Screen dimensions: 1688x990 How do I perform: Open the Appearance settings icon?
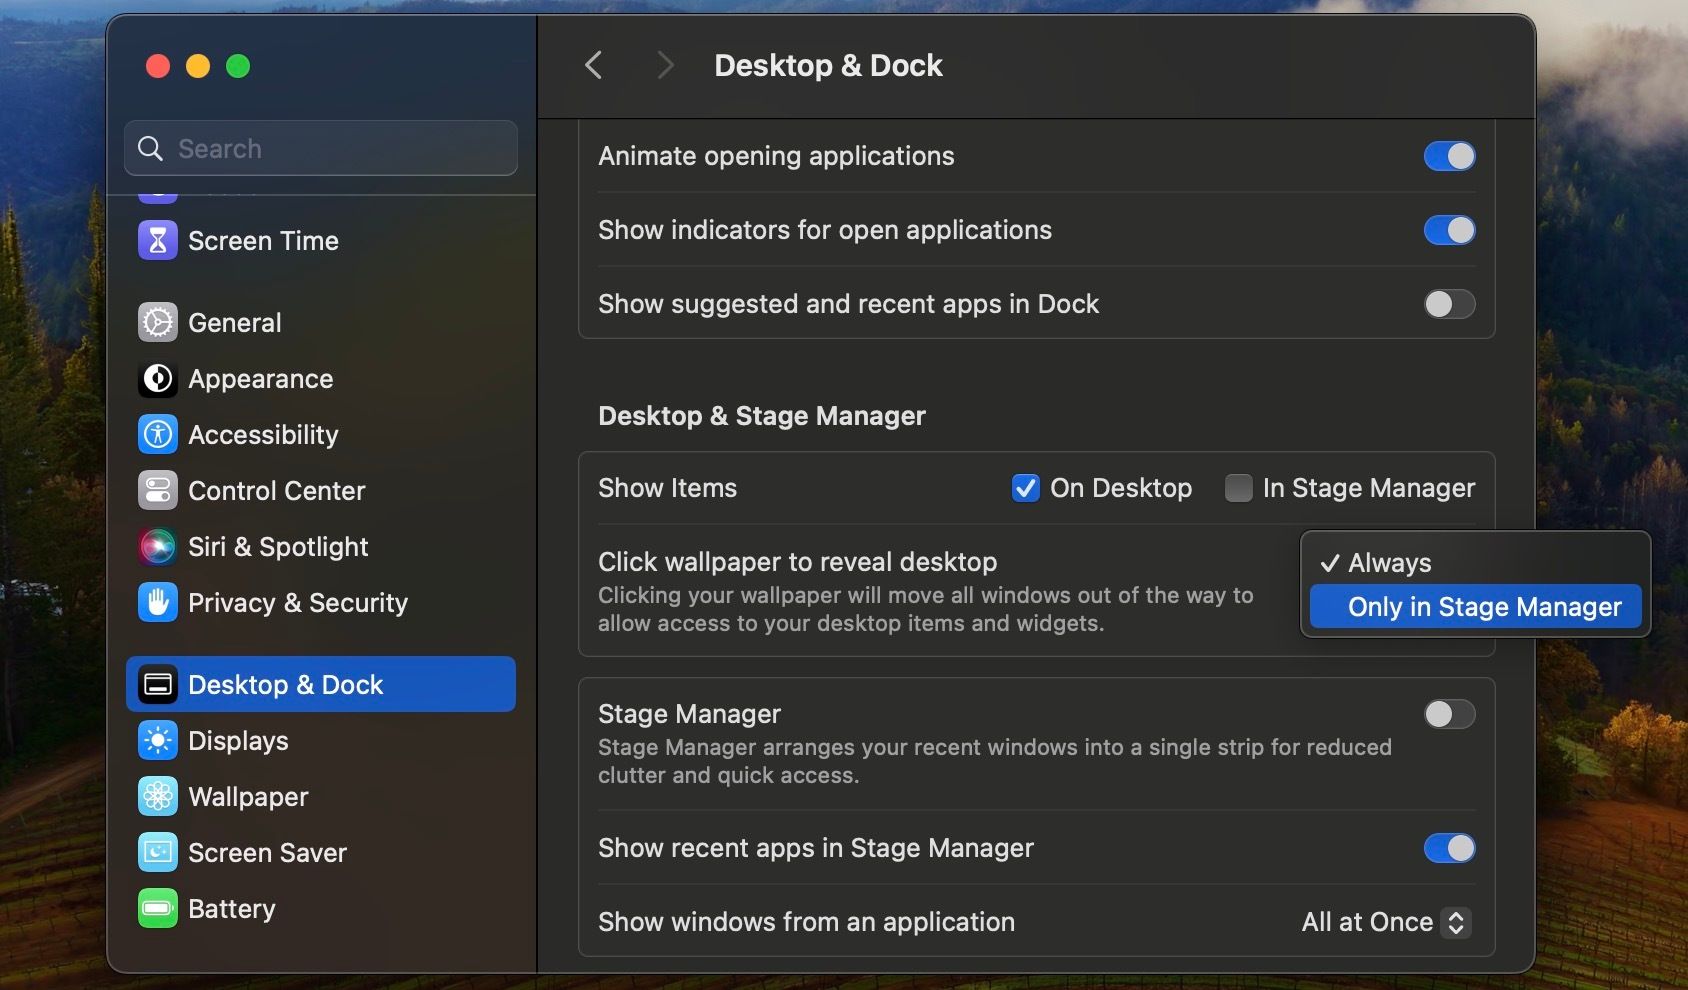tap(157, 379)
